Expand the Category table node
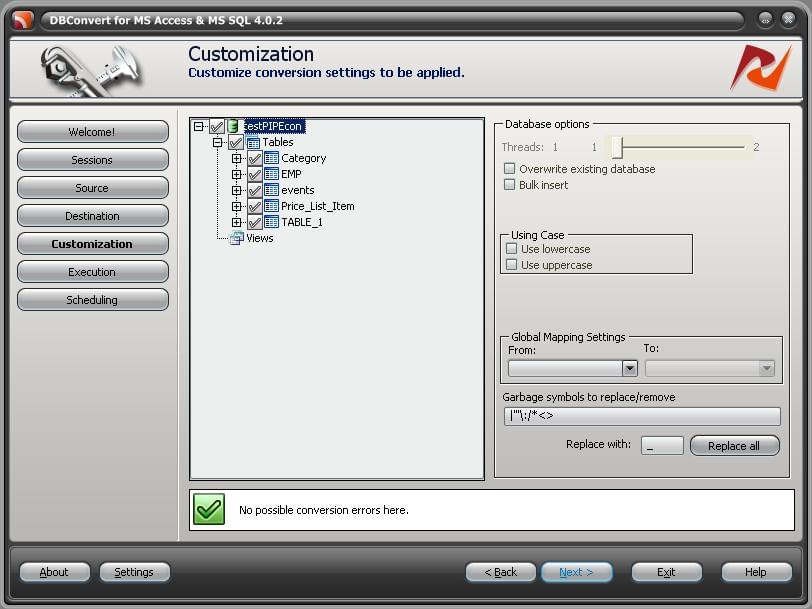Image resolution: width=812 pixels, height=609 pixels. (x=236, y=158)
